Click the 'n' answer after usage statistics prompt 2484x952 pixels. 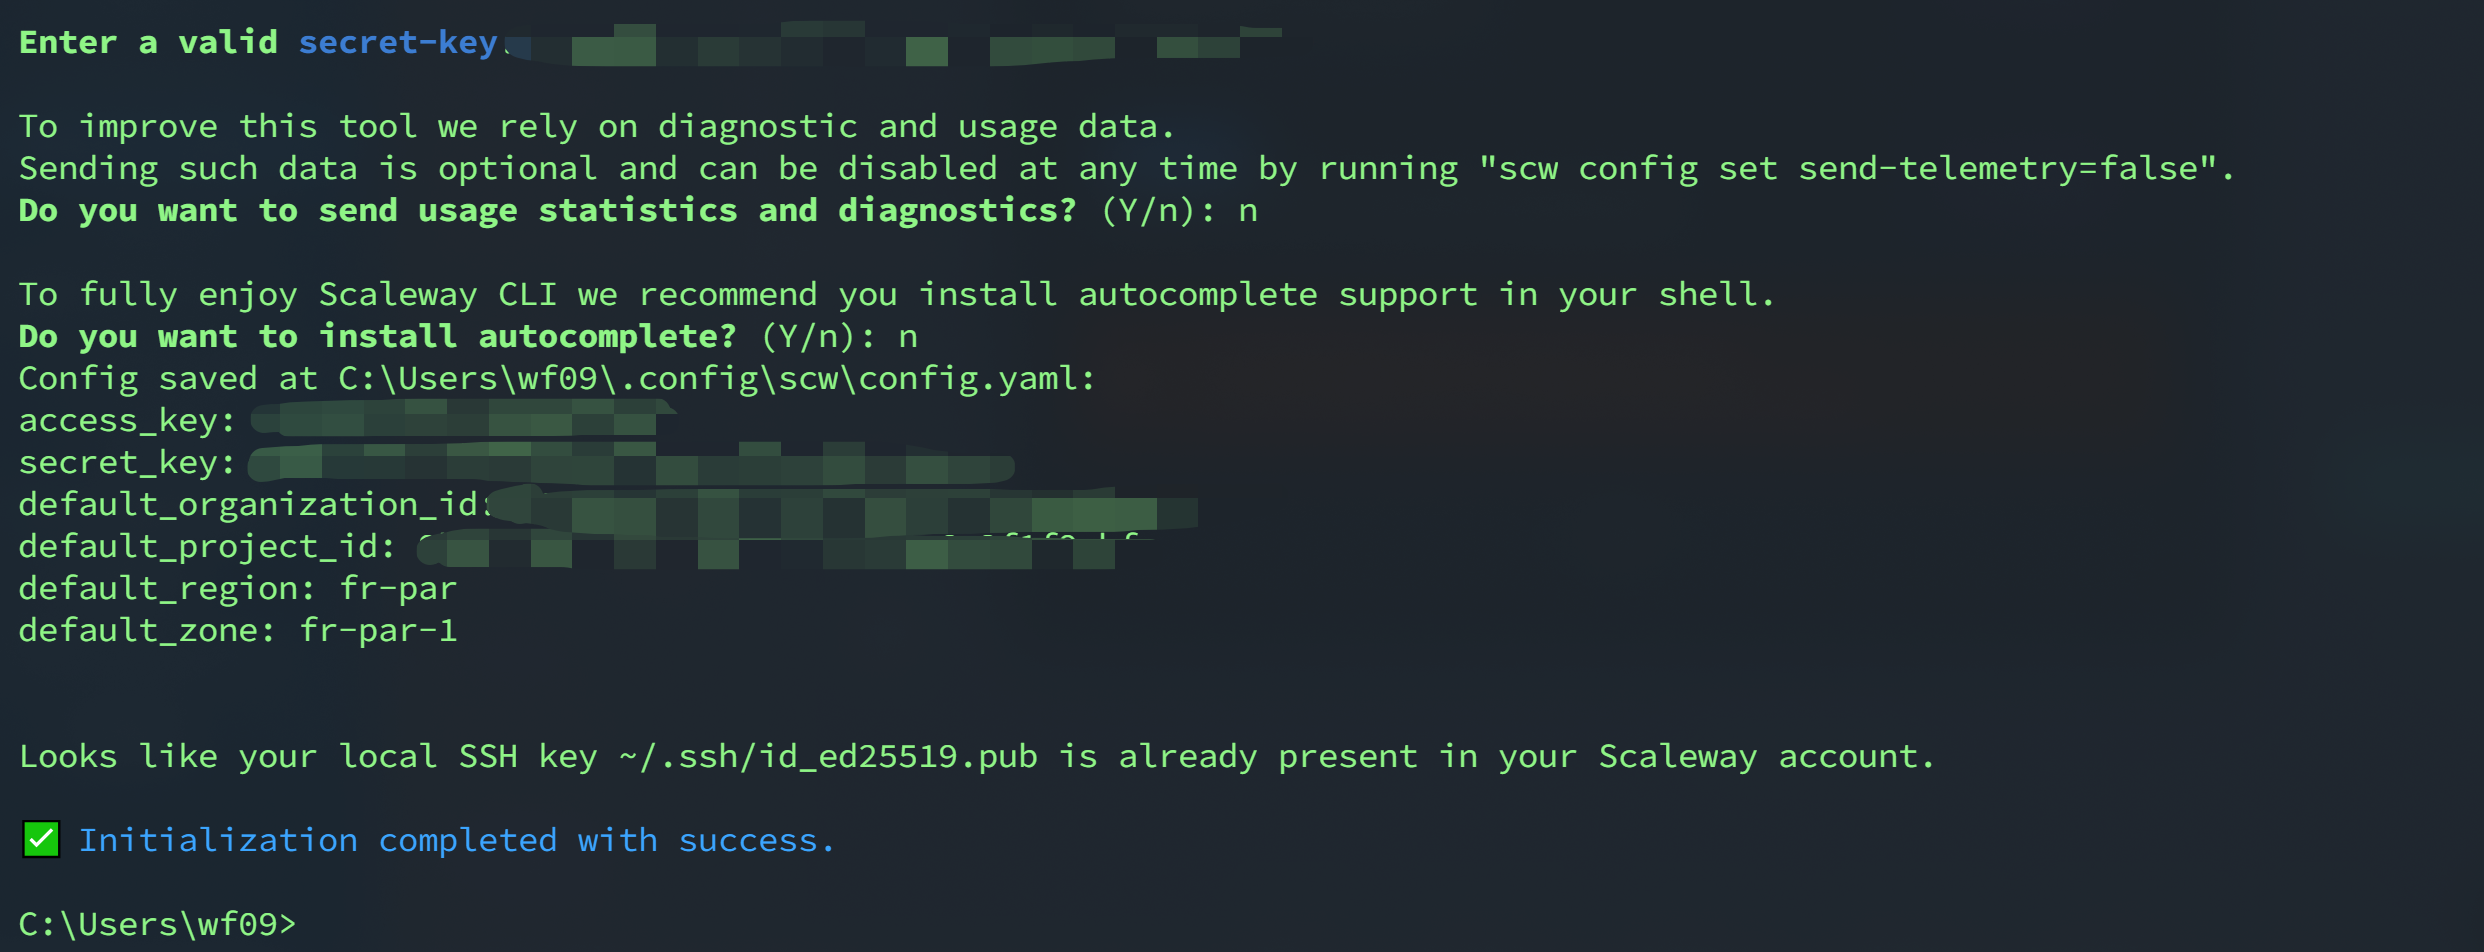[x=1248, y=211]
